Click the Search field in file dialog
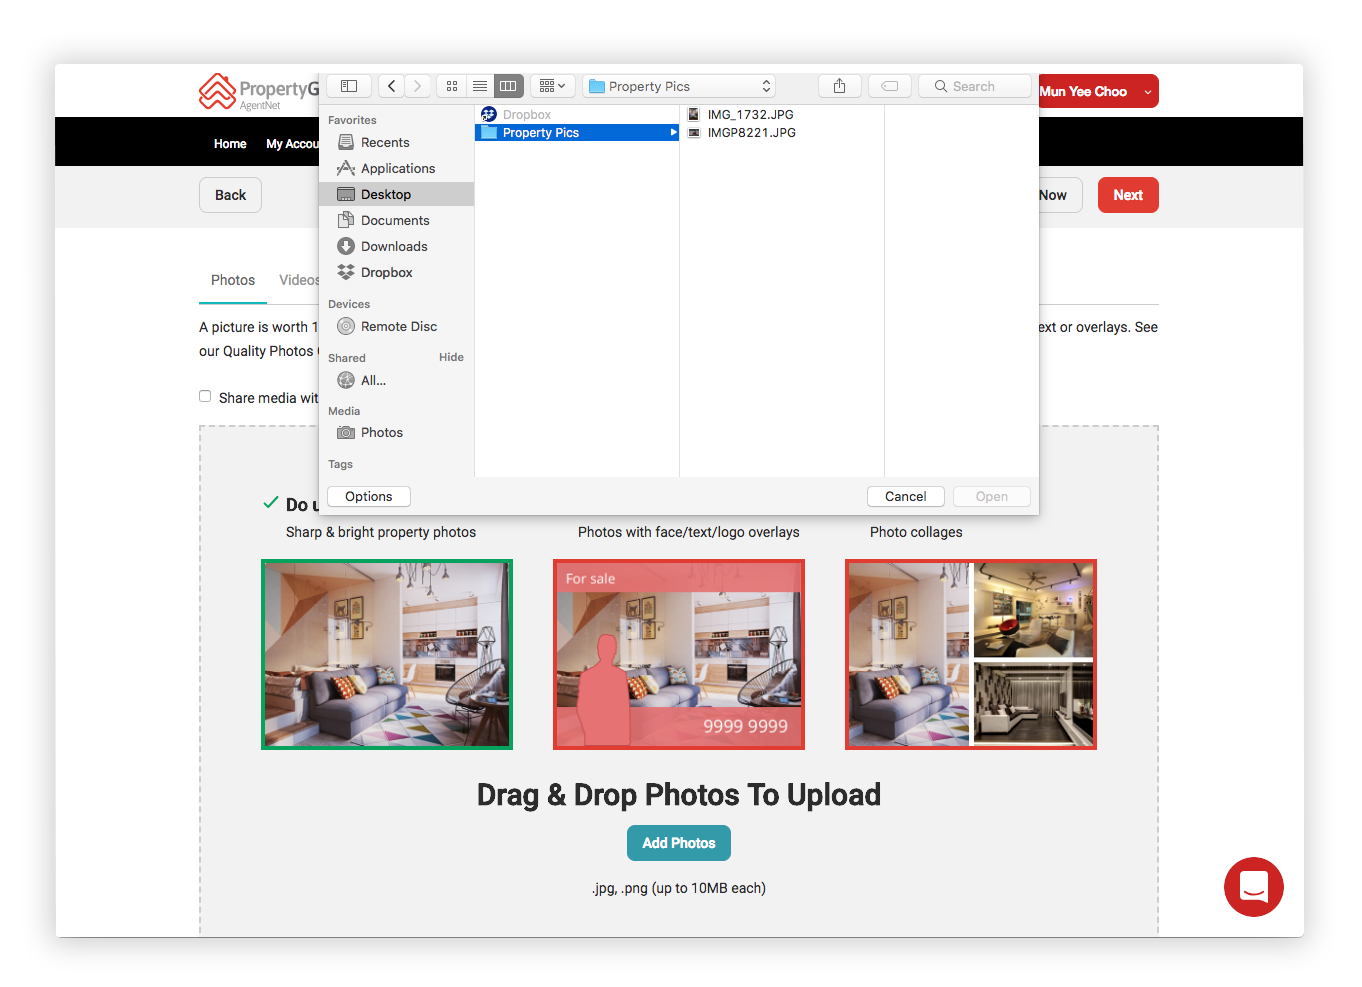 [974, 86]
